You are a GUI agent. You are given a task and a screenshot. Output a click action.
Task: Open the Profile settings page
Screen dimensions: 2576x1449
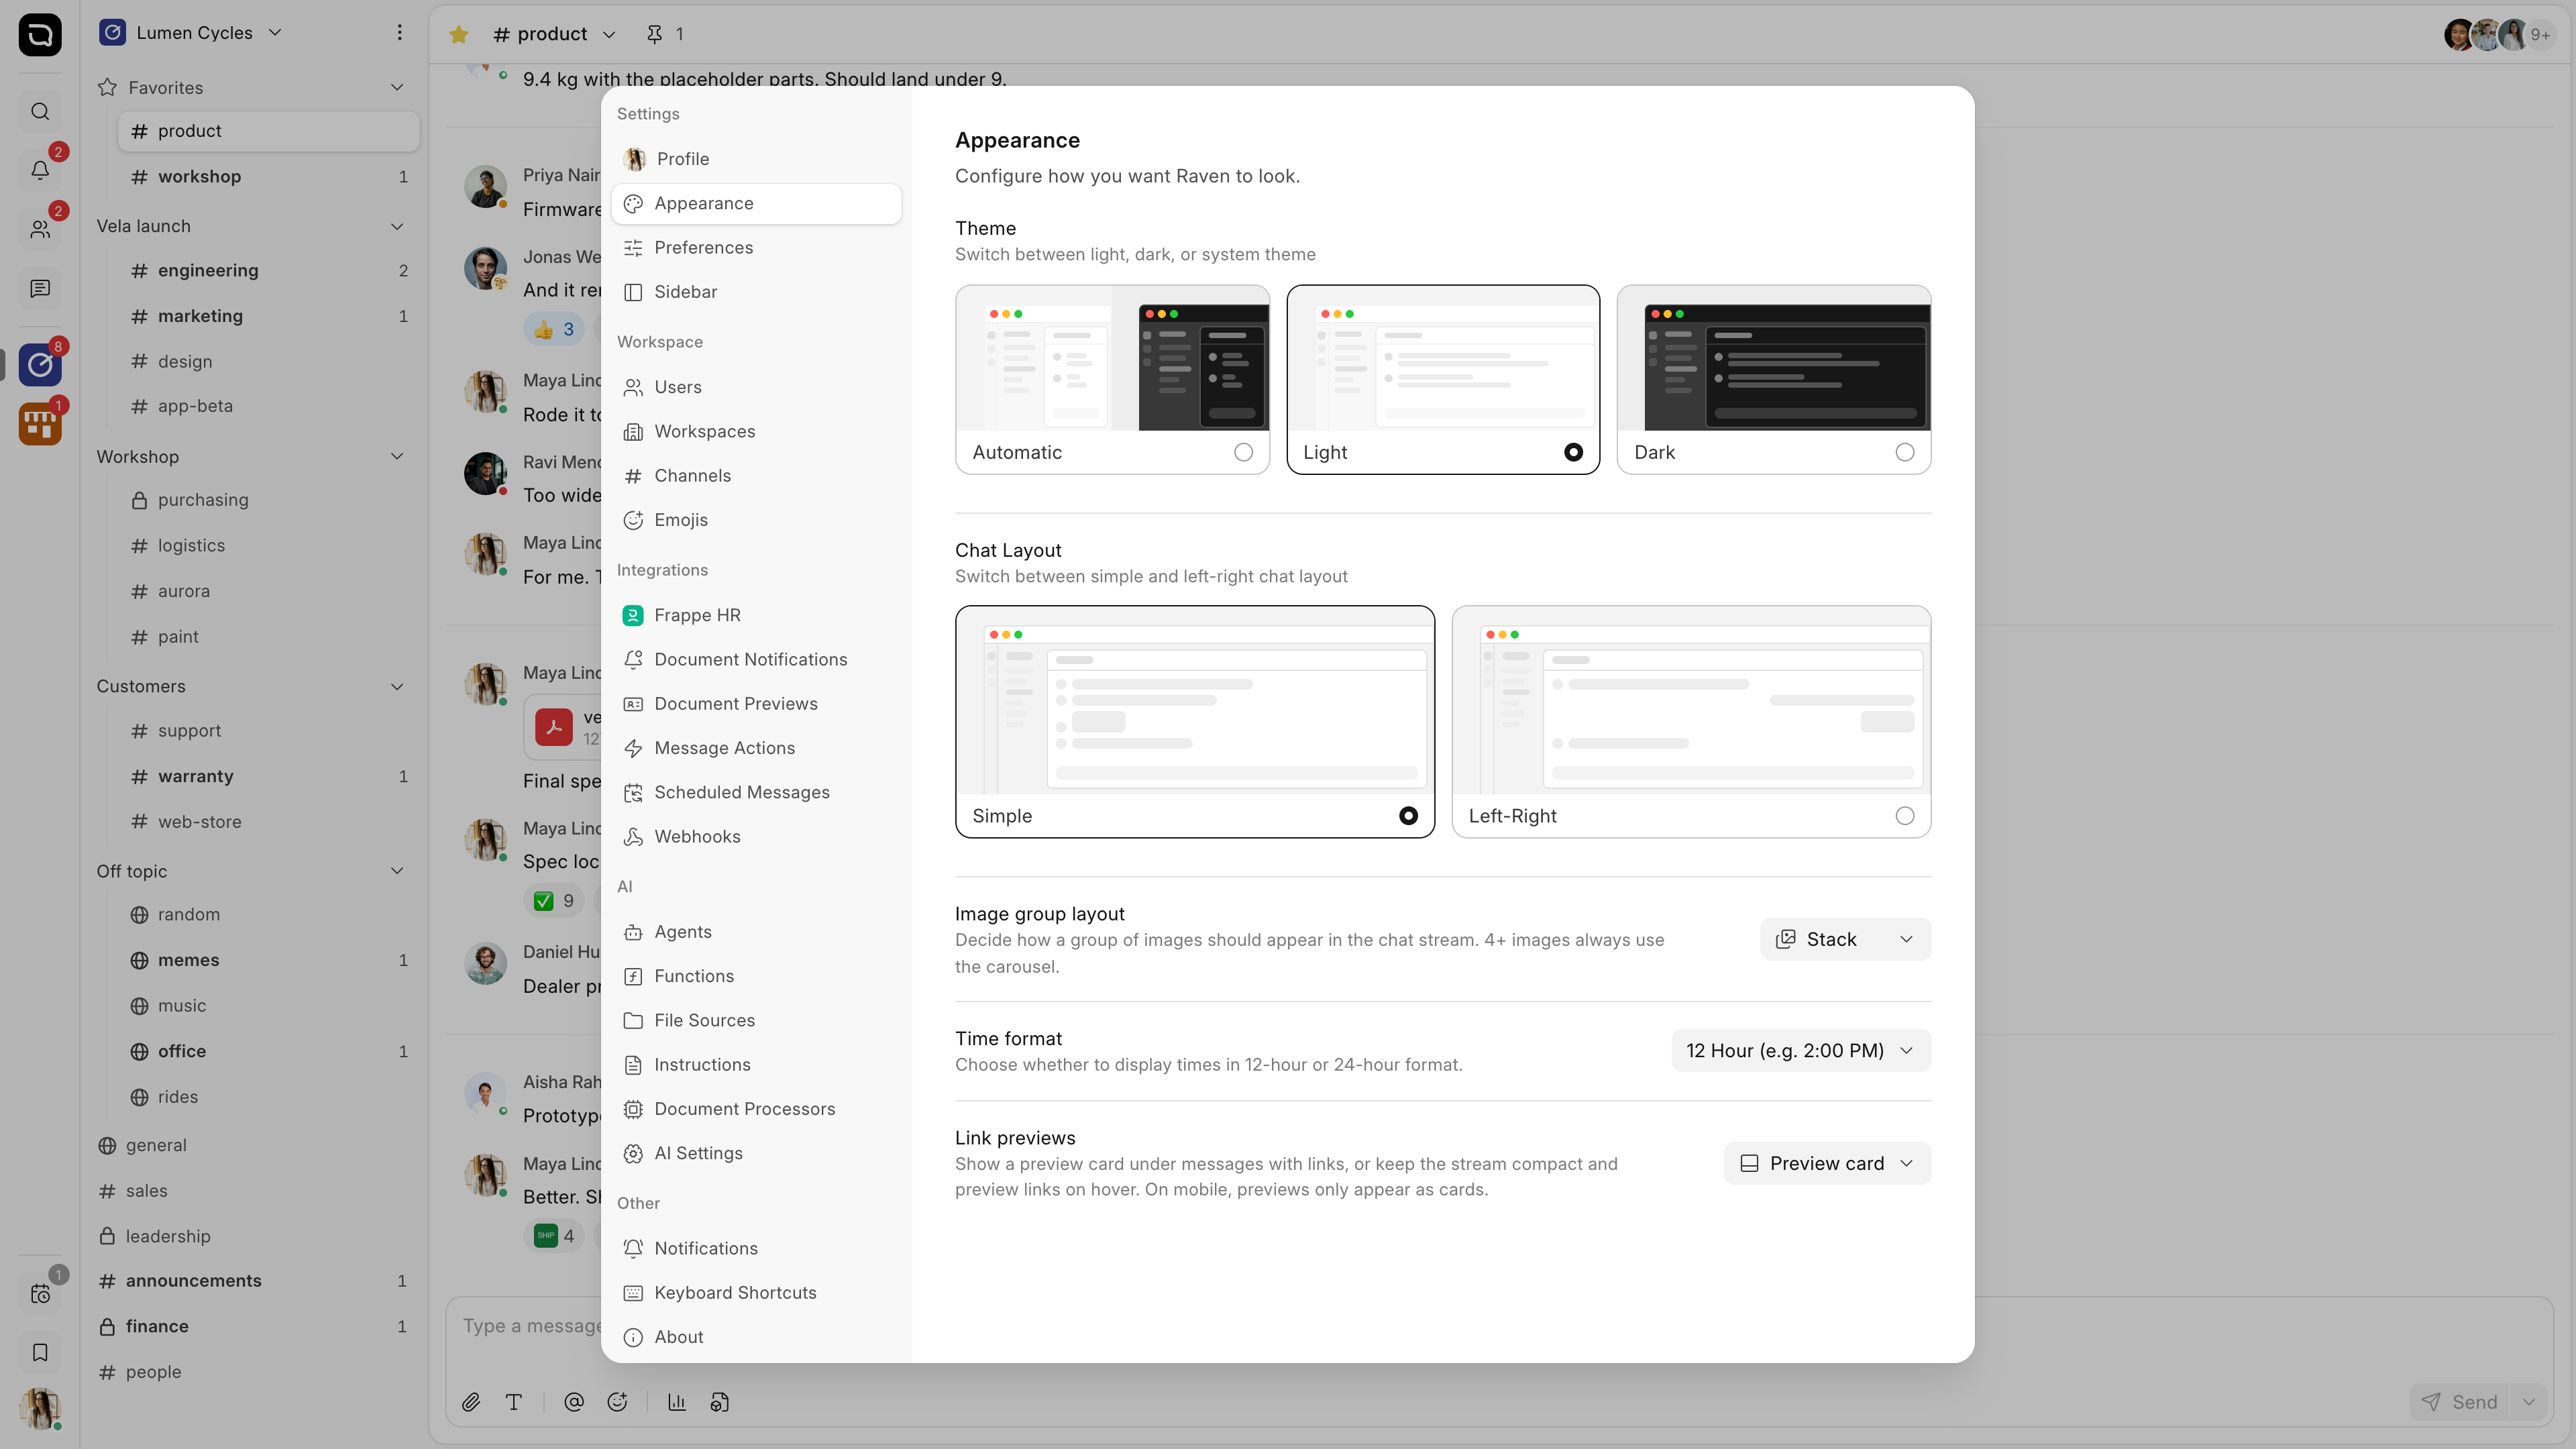pyautogui.click(x=756, y=159)
